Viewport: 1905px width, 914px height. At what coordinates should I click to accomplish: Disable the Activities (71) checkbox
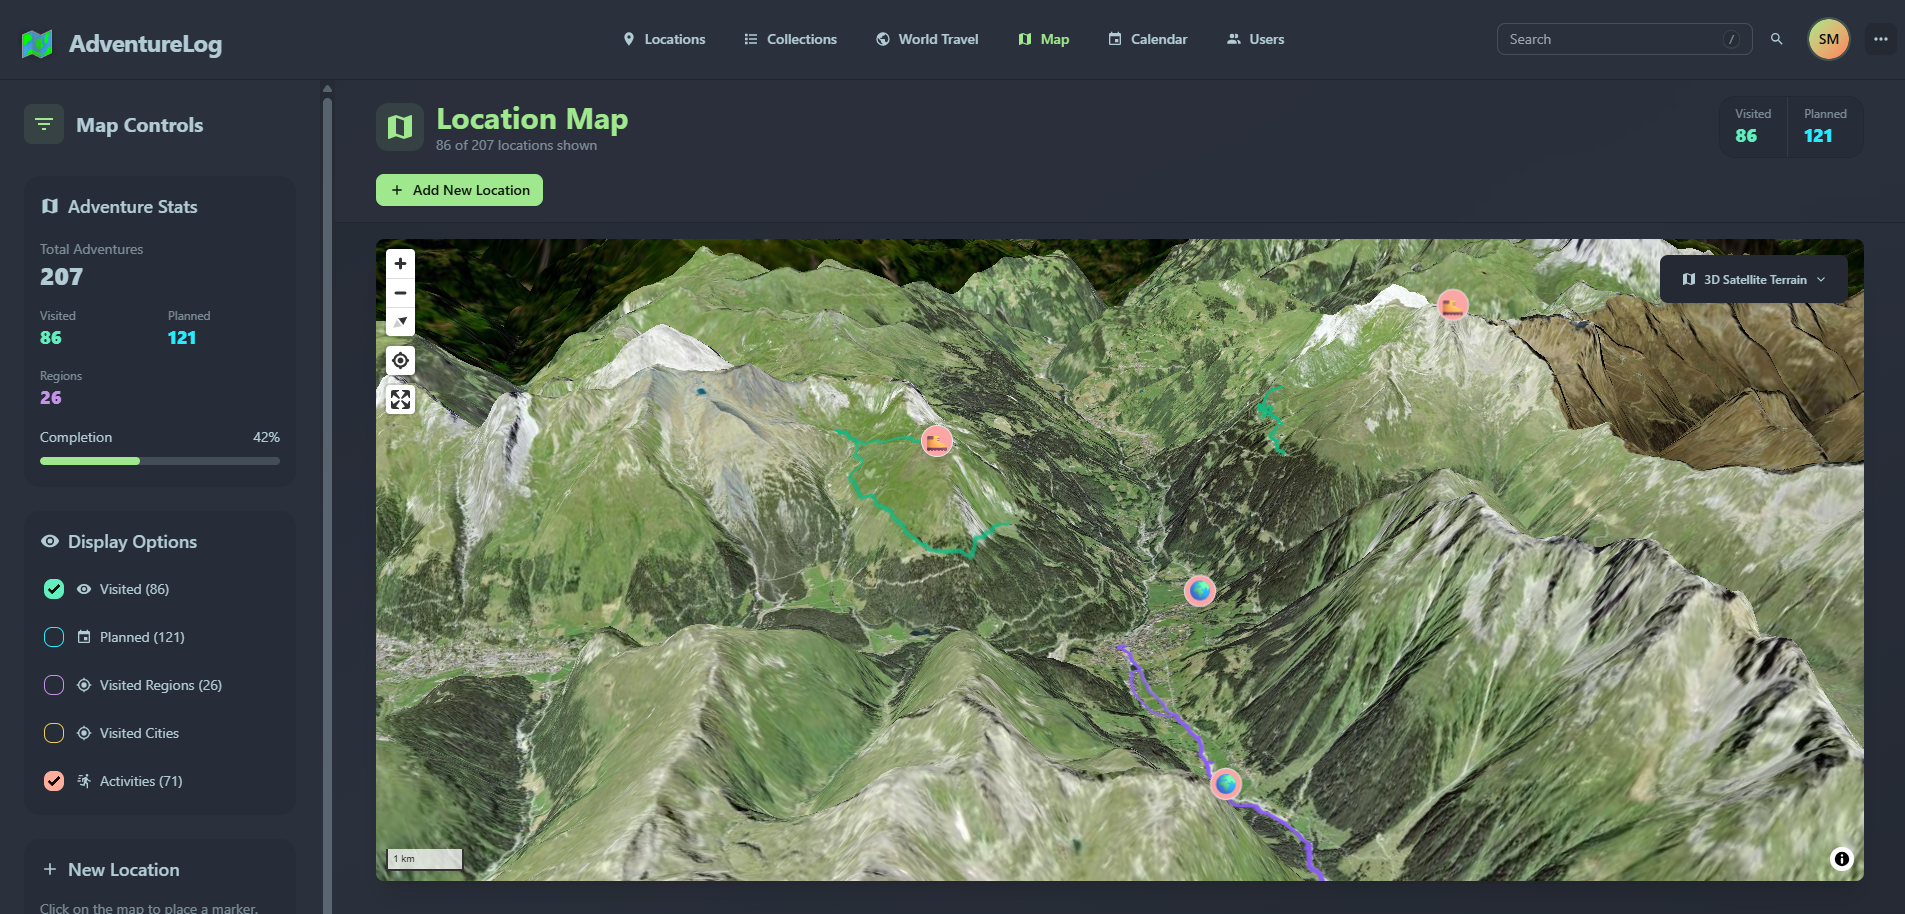point(54,781)
